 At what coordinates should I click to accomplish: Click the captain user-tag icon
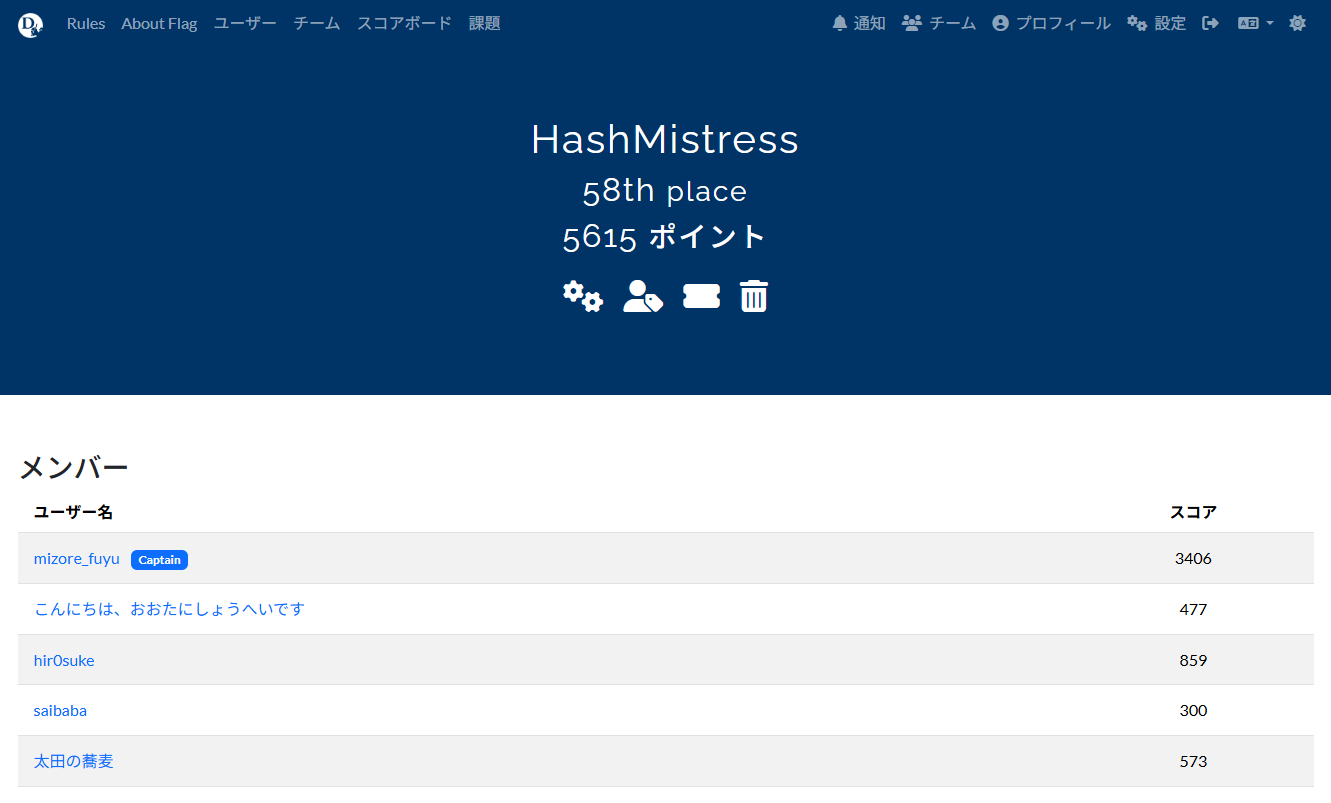[x=643, y=297]
